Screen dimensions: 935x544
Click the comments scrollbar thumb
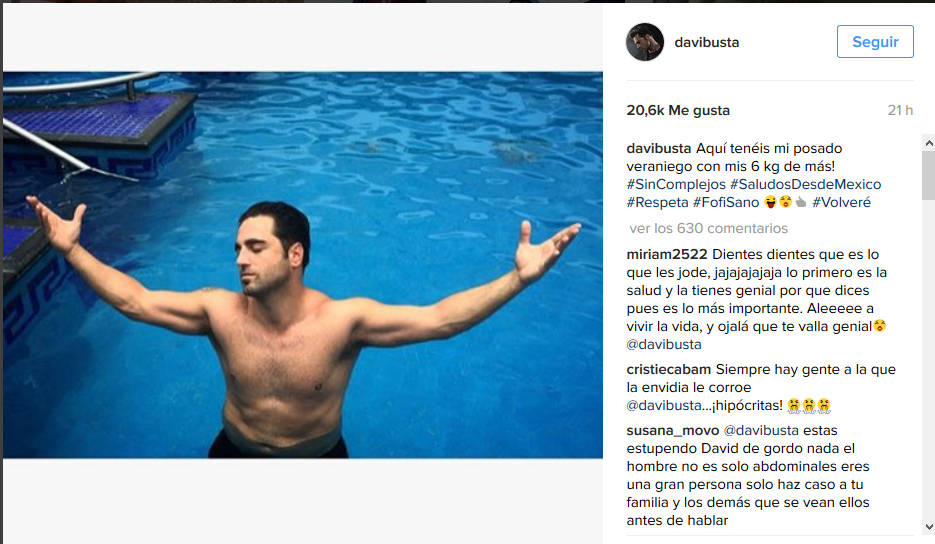[x=928, y=175]
